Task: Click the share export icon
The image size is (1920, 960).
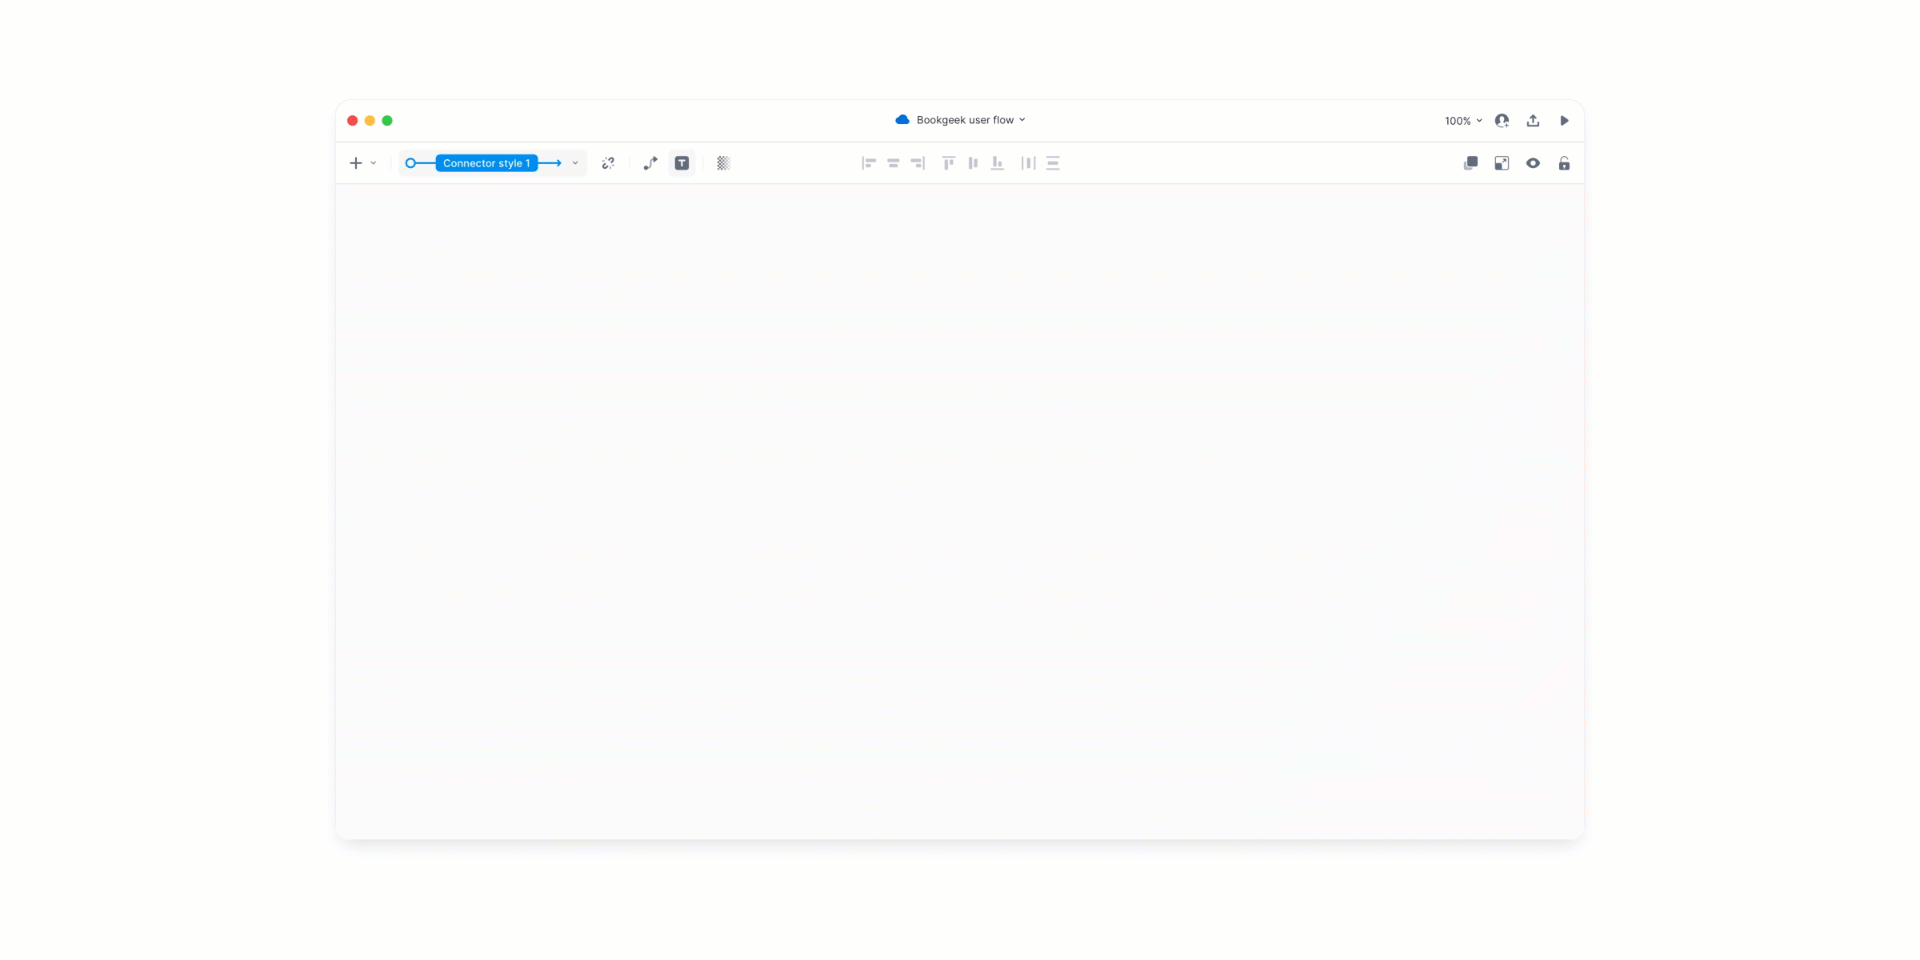Action: pos(1533,121)
